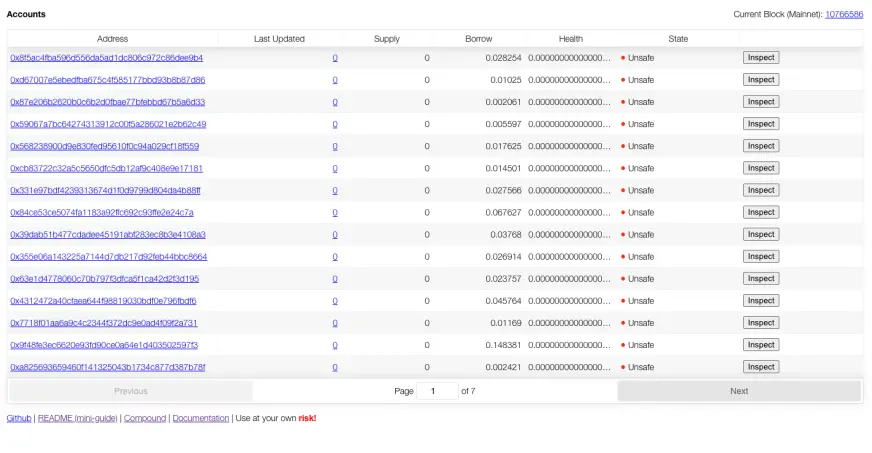
Task: Open account address starting 0x7718f0
Action: [x=103, y=323]
